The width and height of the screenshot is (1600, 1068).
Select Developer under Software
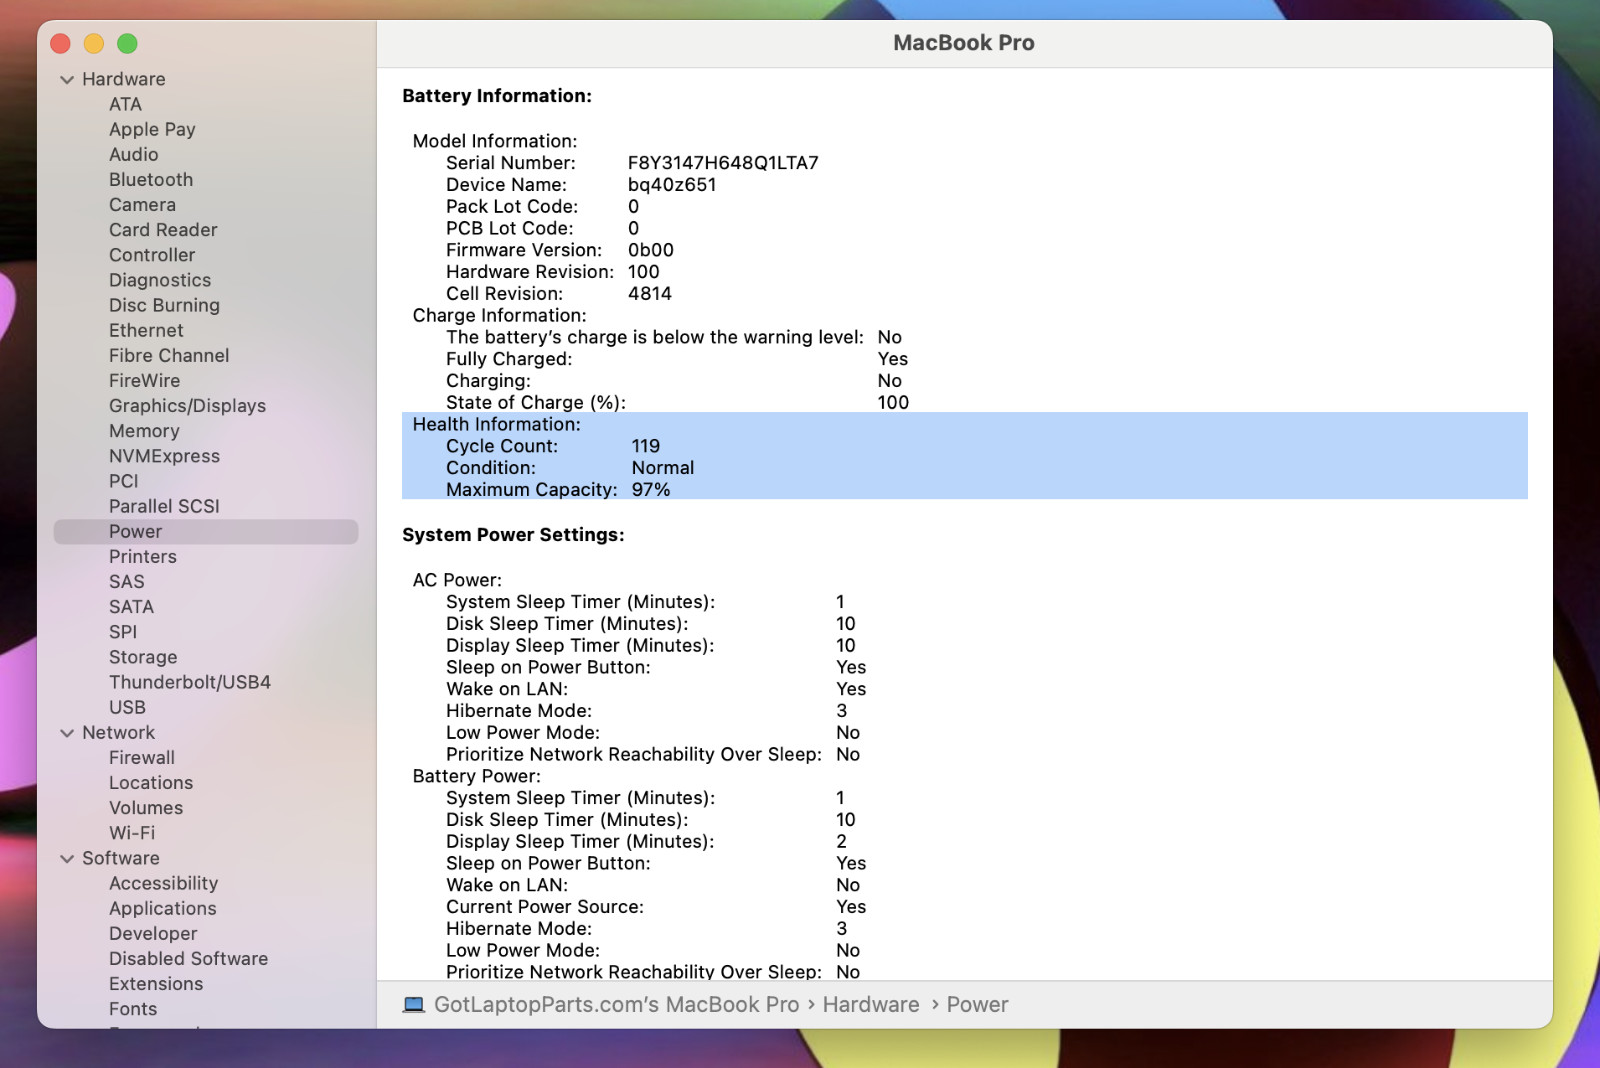click(x=153, y=933)
